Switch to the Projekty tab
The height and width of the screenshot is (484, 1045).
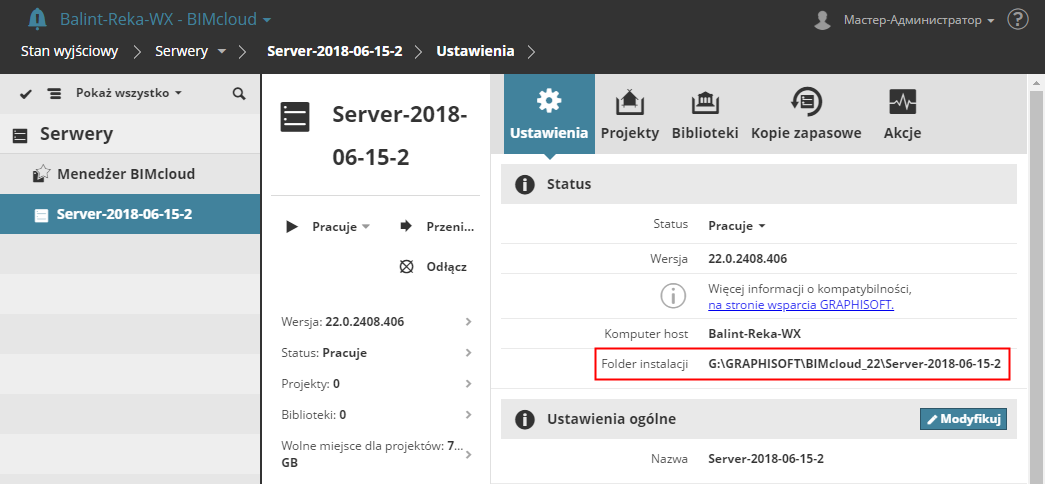(630, 114)
